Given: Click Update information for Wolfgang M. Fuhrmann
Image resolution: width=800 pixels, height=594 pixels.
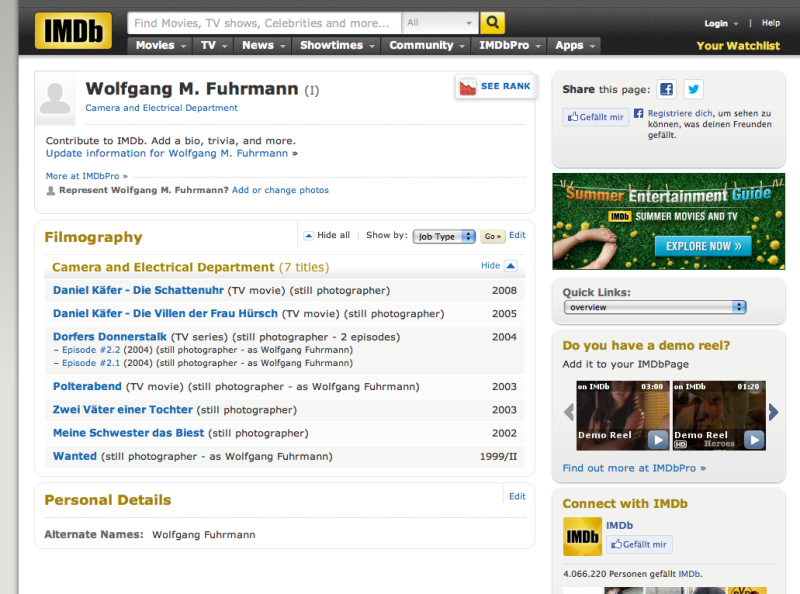Looking at the screenshot, I should (x=167, y=154).
